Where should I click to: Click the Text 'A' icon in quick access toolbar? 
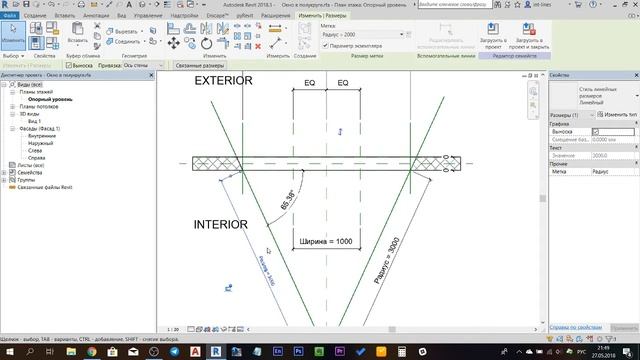[x=129, y=4]
